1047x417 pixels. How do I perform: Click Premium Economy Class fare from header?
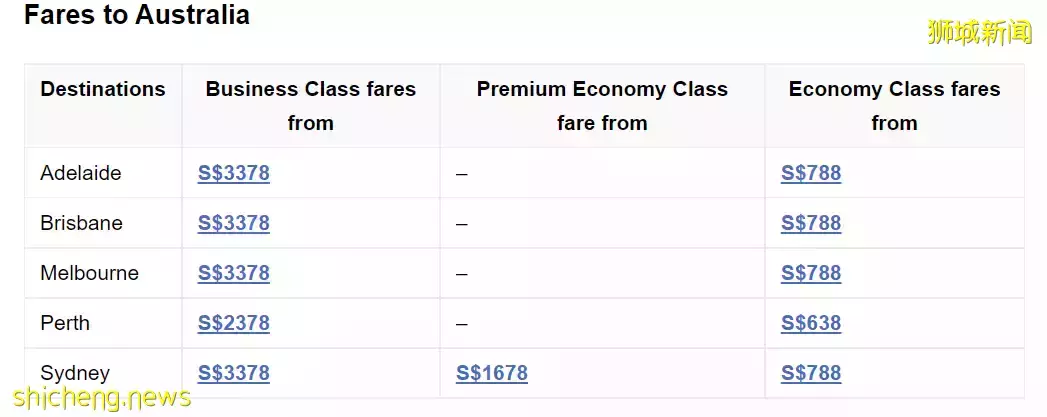pyautogui.click(x=602, y=105)
